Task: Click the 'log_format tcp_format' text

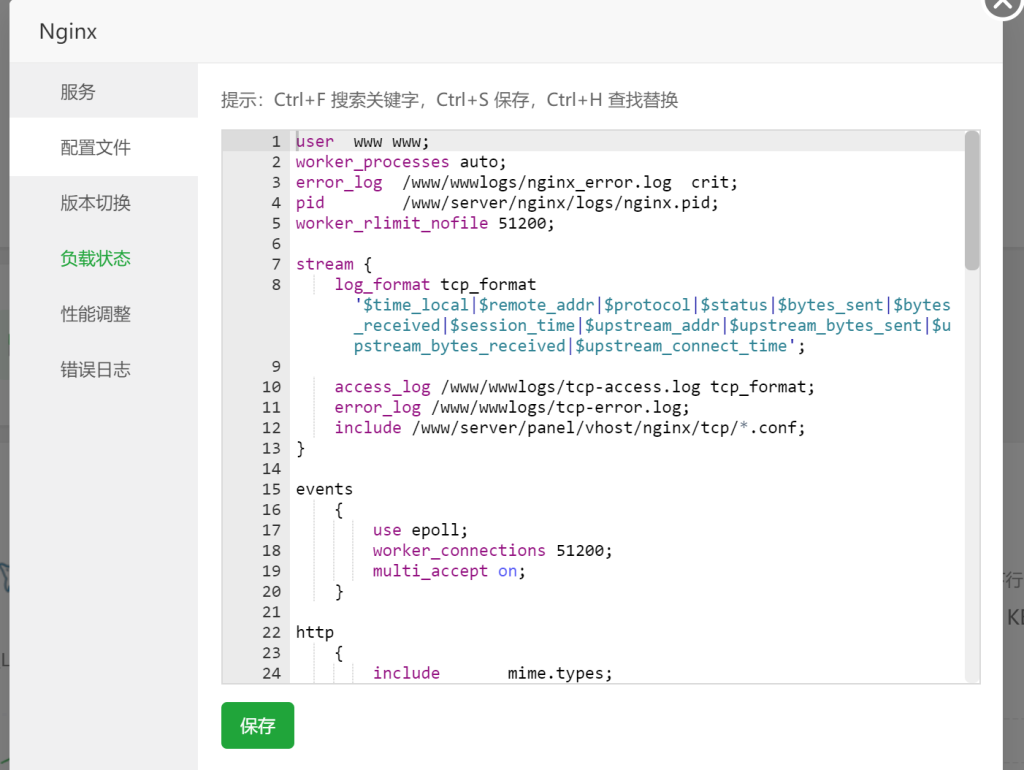Action: (435, 285)
